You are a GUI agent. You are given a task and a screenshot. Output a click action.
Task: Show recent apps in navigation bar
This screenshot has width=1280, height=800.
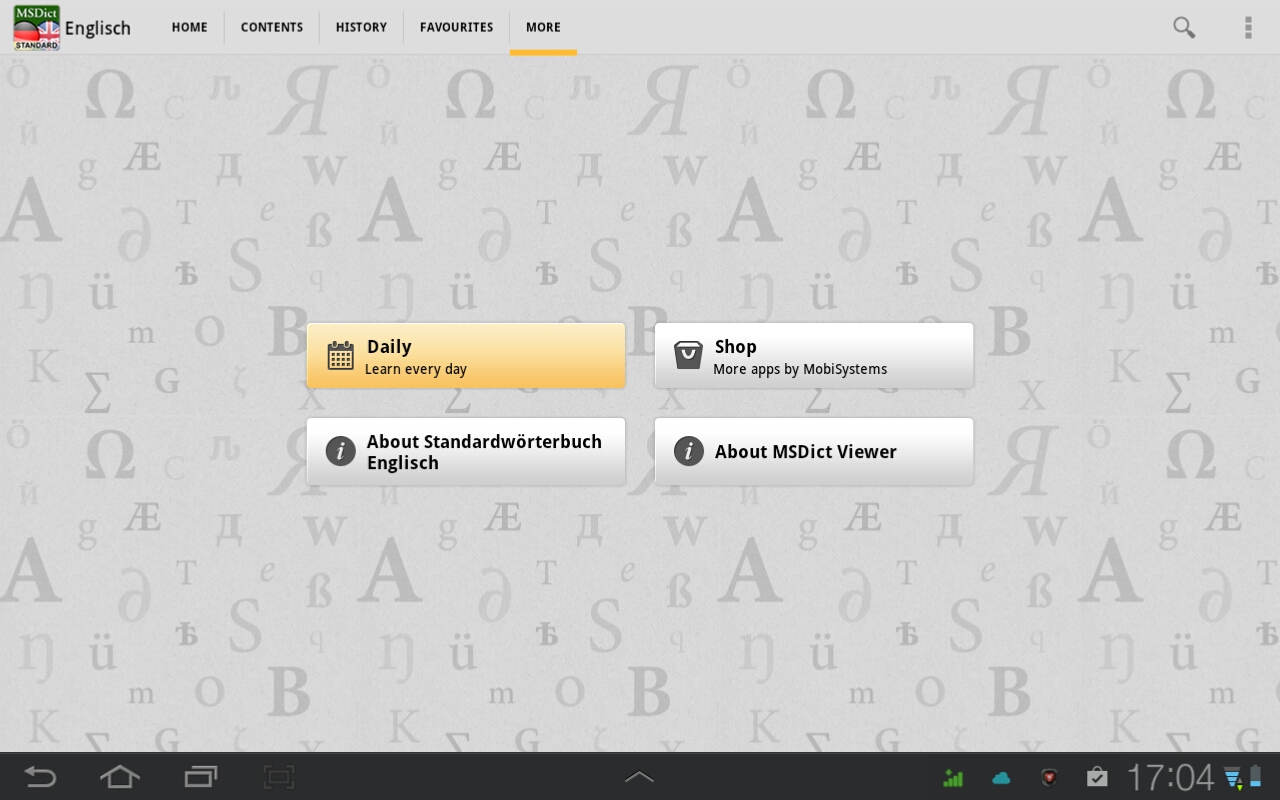pos(200,776)
